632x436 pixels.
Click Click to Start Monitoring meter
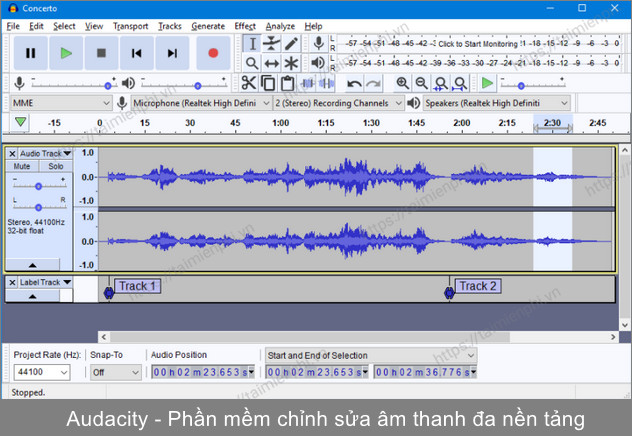pyautogui.click(x=478, y=44)
